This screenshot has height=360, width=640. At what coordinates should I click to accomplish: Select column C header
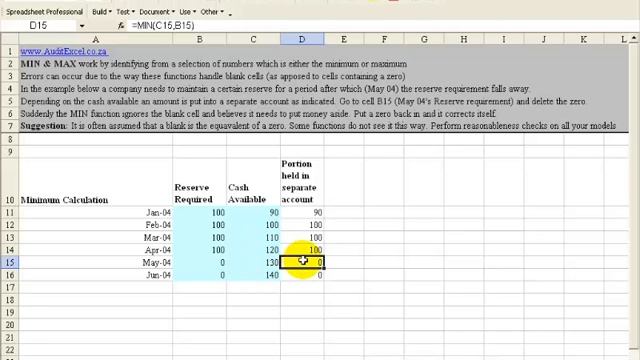pos(253,40)
